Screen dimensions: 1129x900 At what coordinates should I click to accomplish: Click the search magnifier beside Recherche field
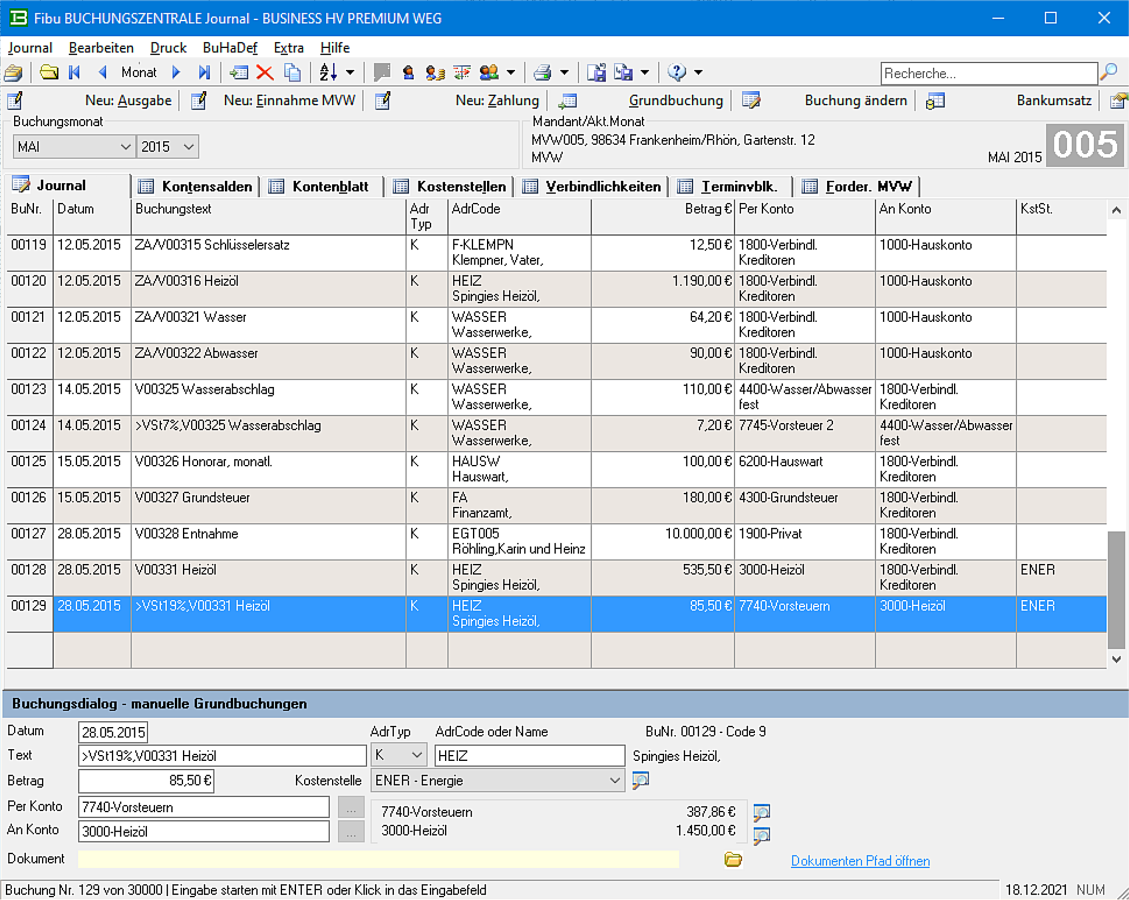click(1108, 72)
